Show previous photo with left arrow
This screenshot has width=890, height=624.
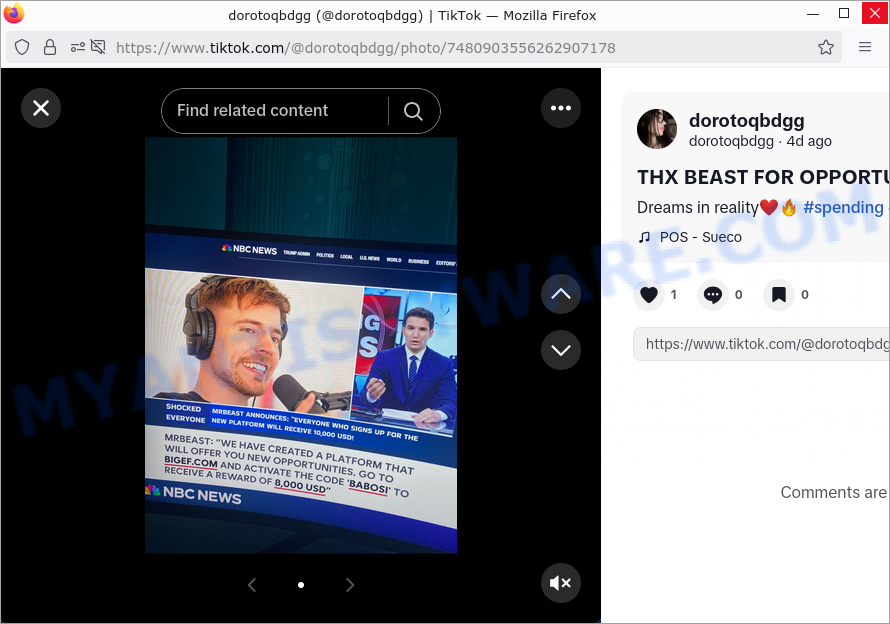tap(252, 585)
